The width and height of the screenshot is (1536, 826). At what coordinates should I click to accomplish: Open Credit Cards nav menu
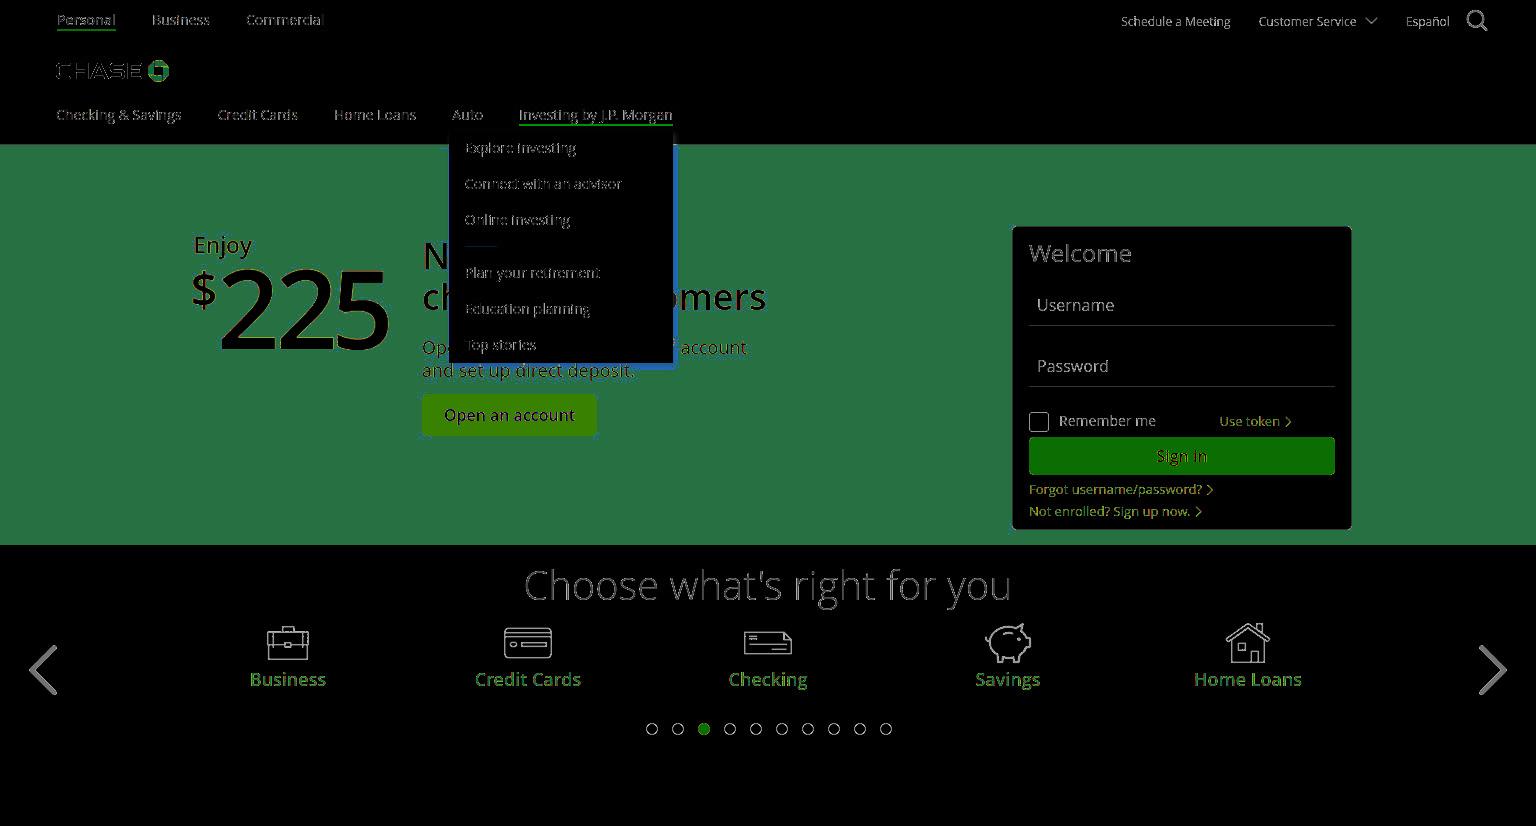point(258,115)
